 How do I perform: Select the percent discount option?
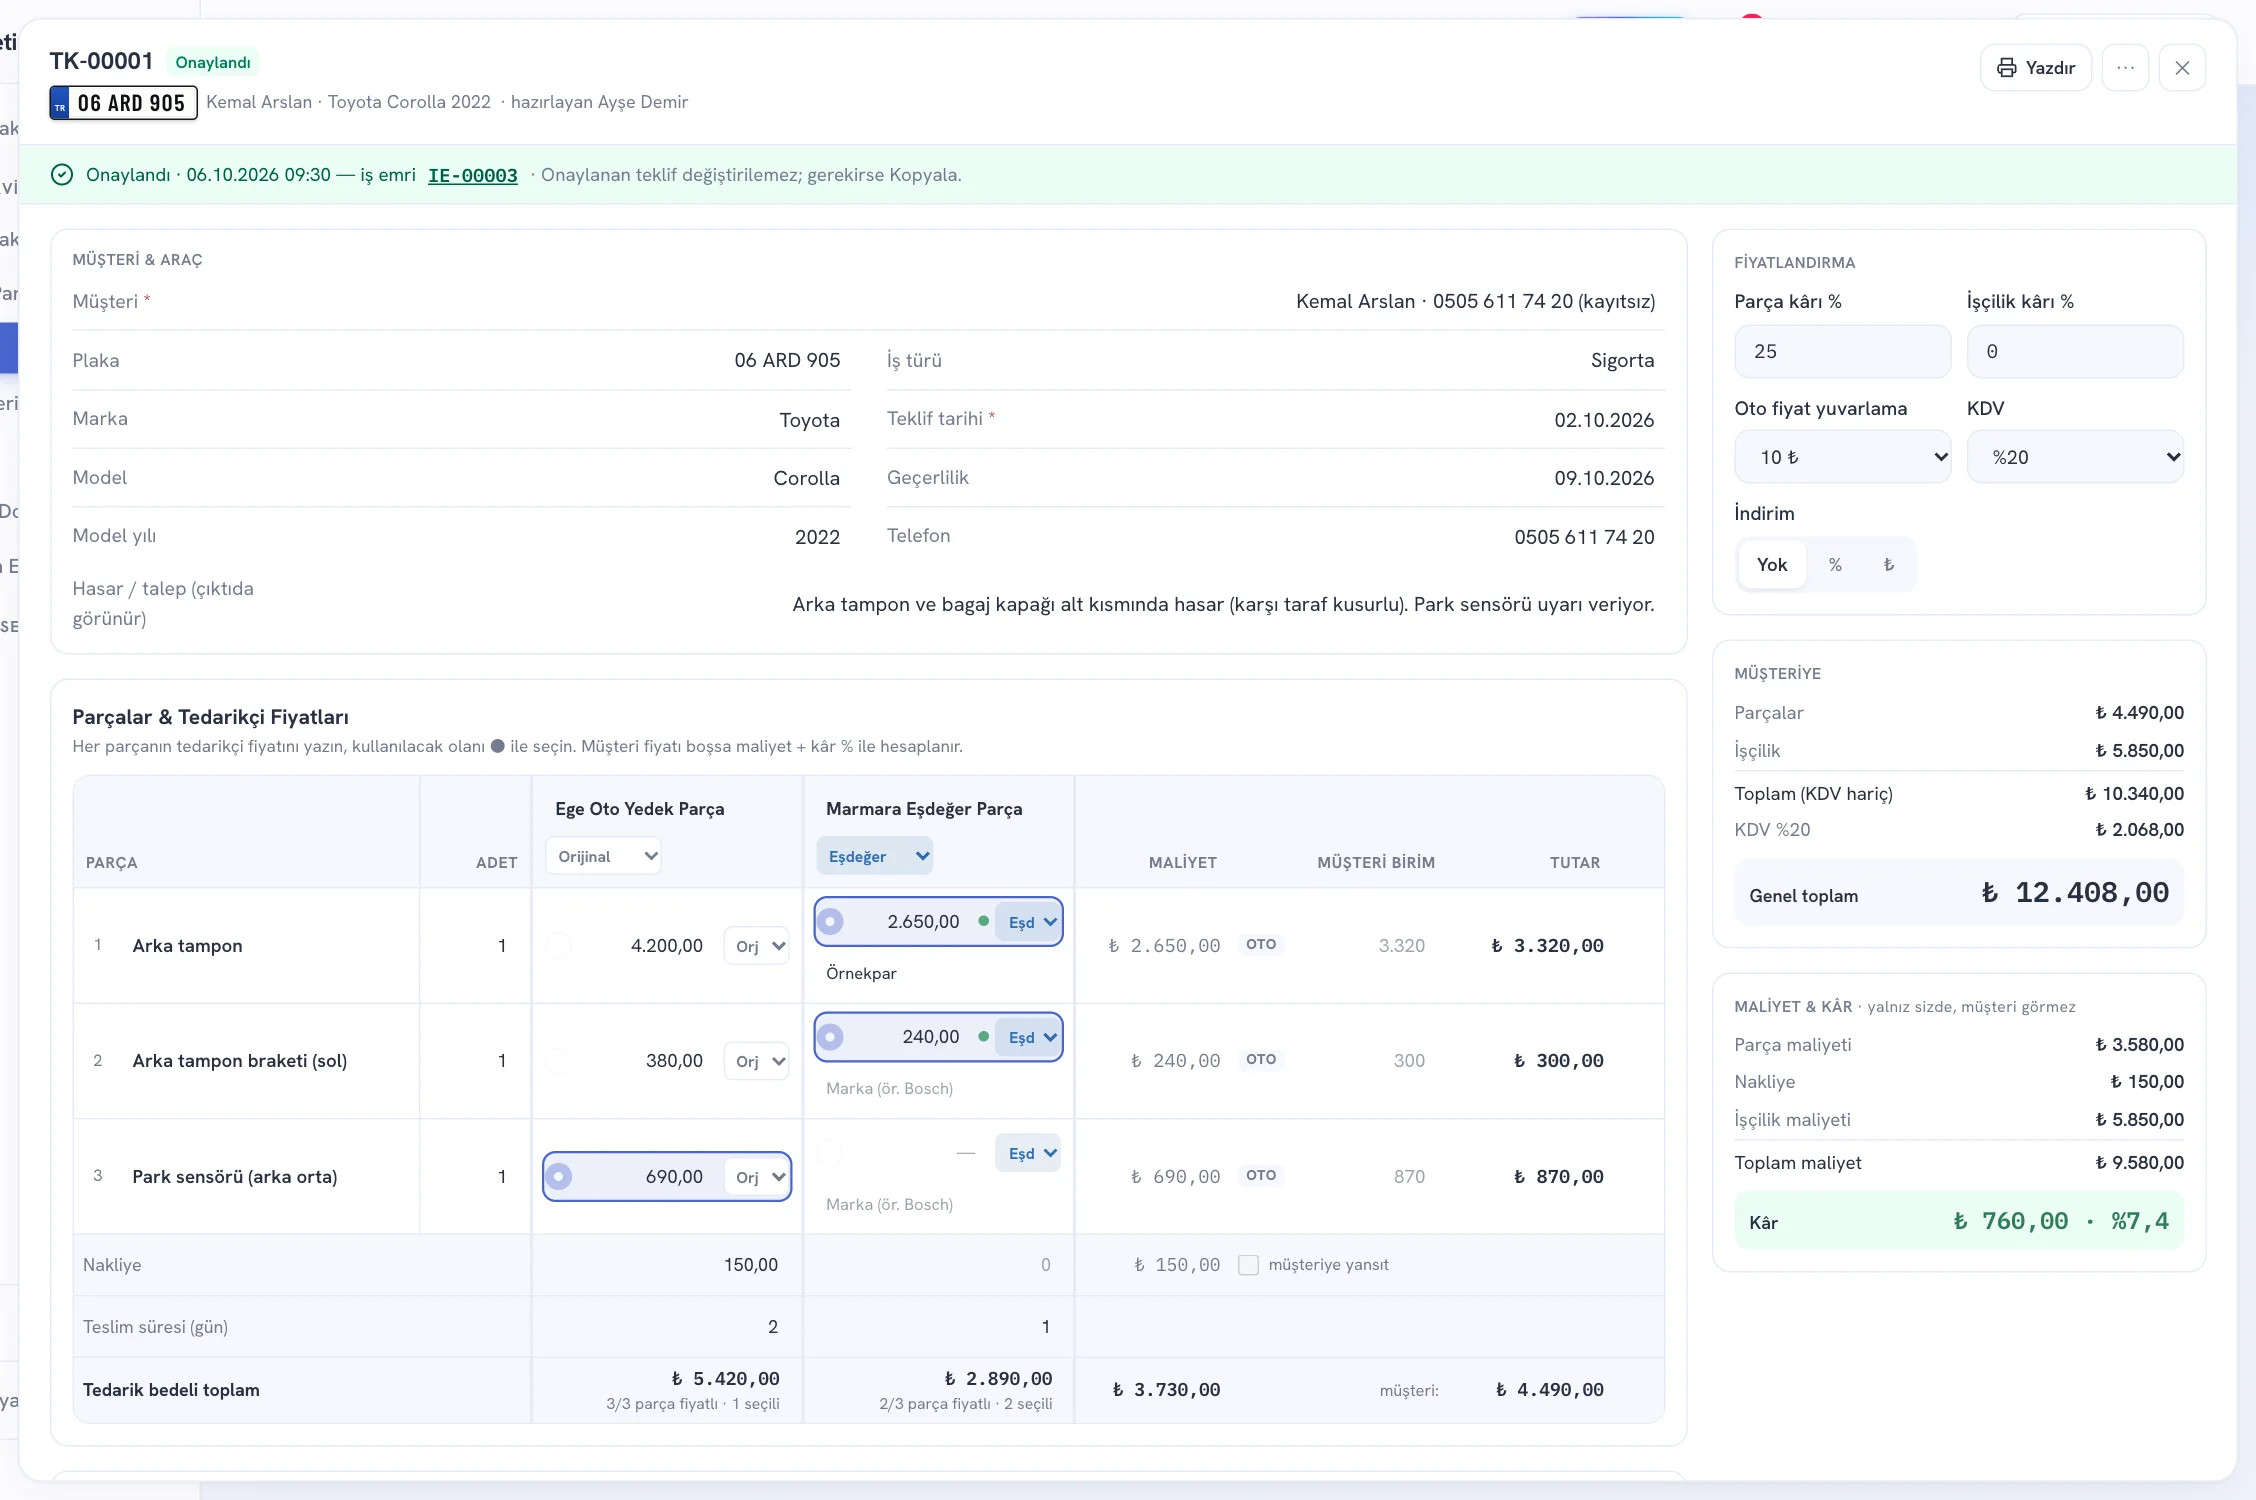pos(1835,565)
